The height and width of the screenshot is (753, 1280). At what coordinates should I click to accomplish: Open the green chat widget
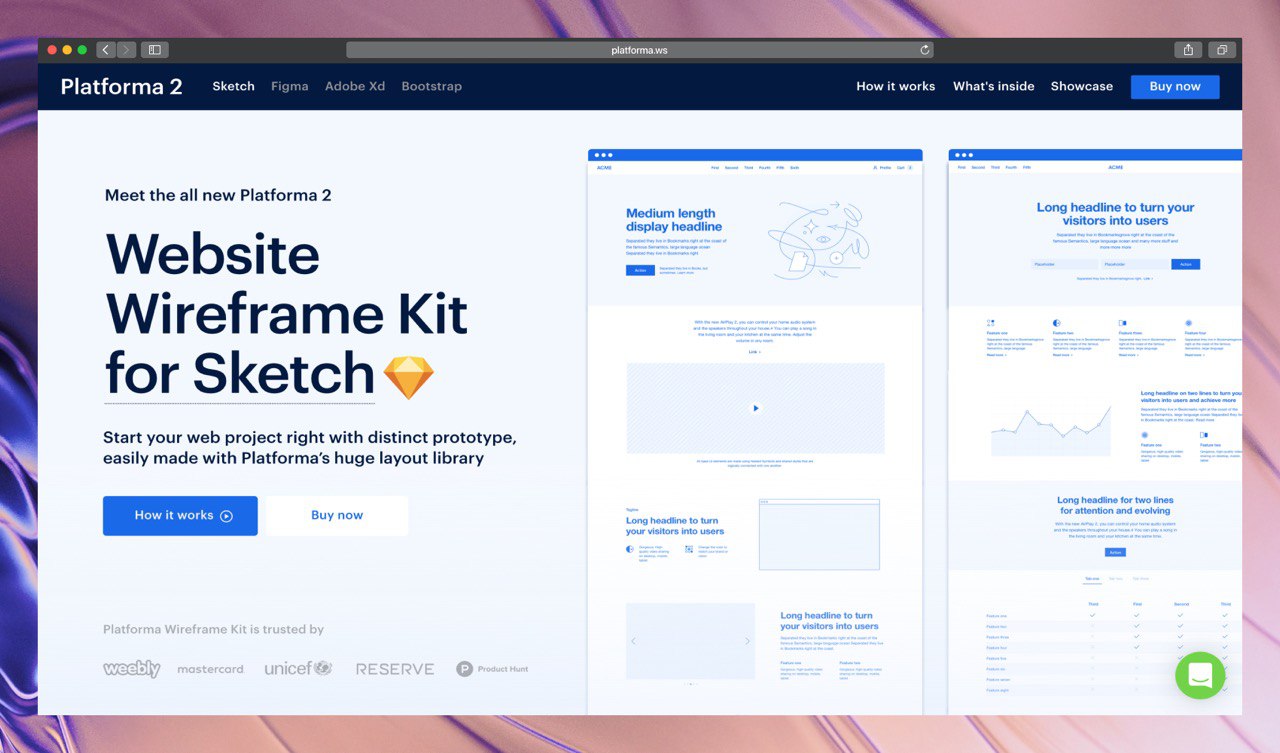(x=1200, y=675)
